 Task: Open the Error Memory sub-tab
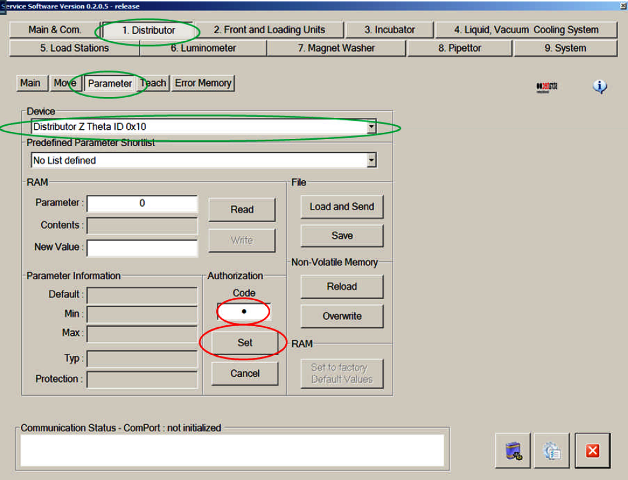pyautogui.click(x=203, y=83)
